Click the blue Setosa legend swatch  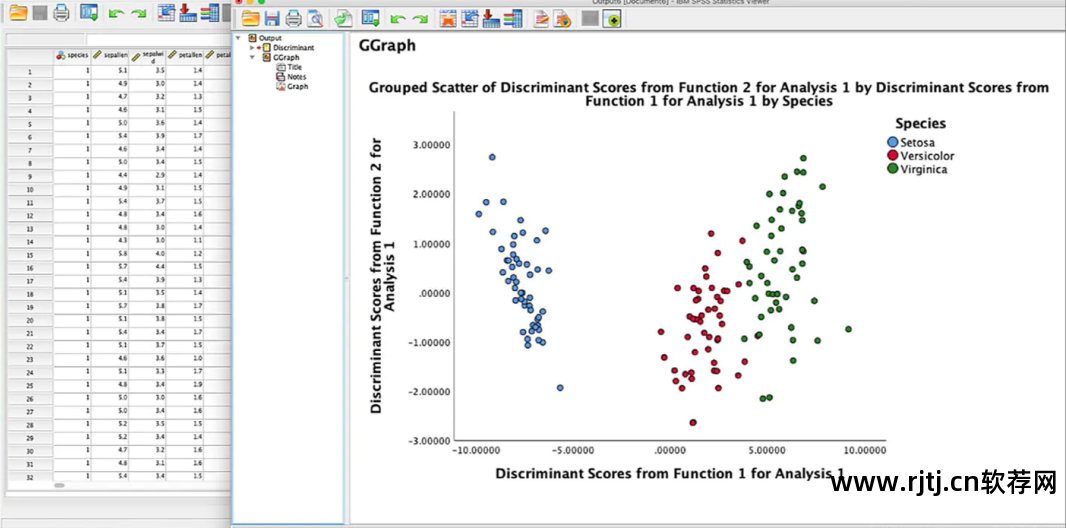click(893, 143)
